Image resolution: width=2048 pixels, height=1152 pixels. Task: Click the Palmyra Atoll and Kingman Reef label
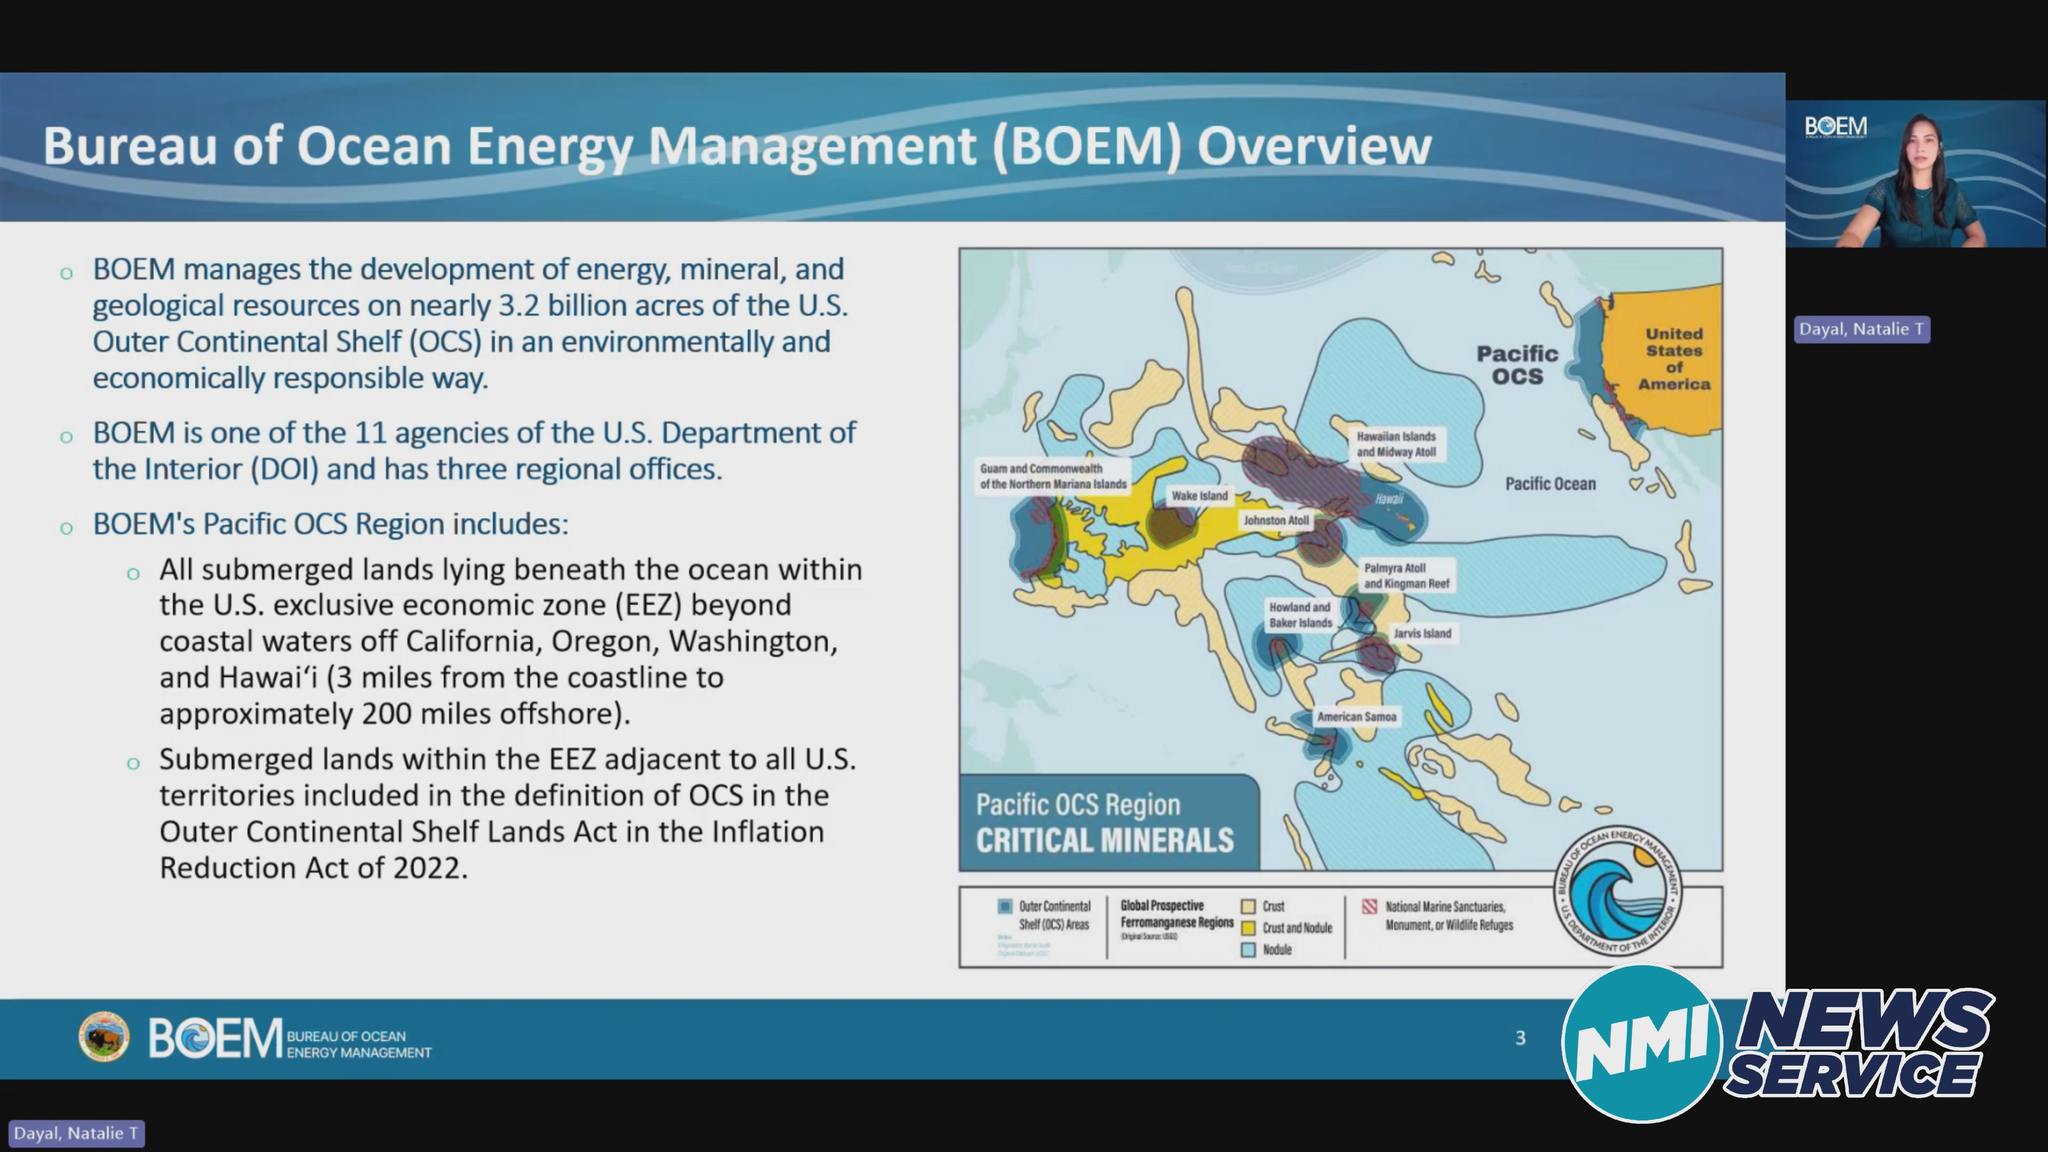click(1406, 576)
